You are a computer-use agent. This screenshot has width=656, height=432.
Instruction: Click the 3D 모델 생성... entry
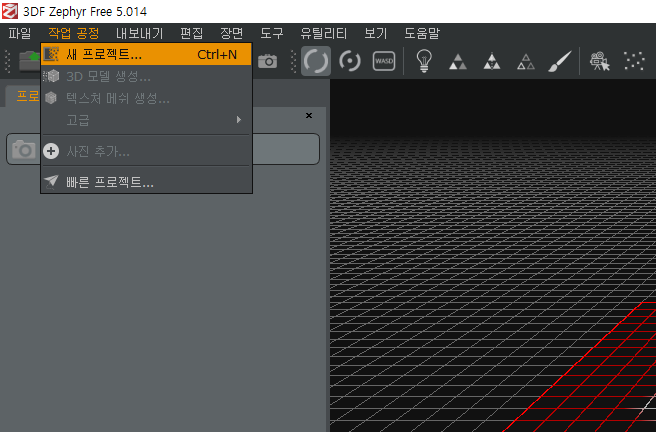tap(146, 76)
